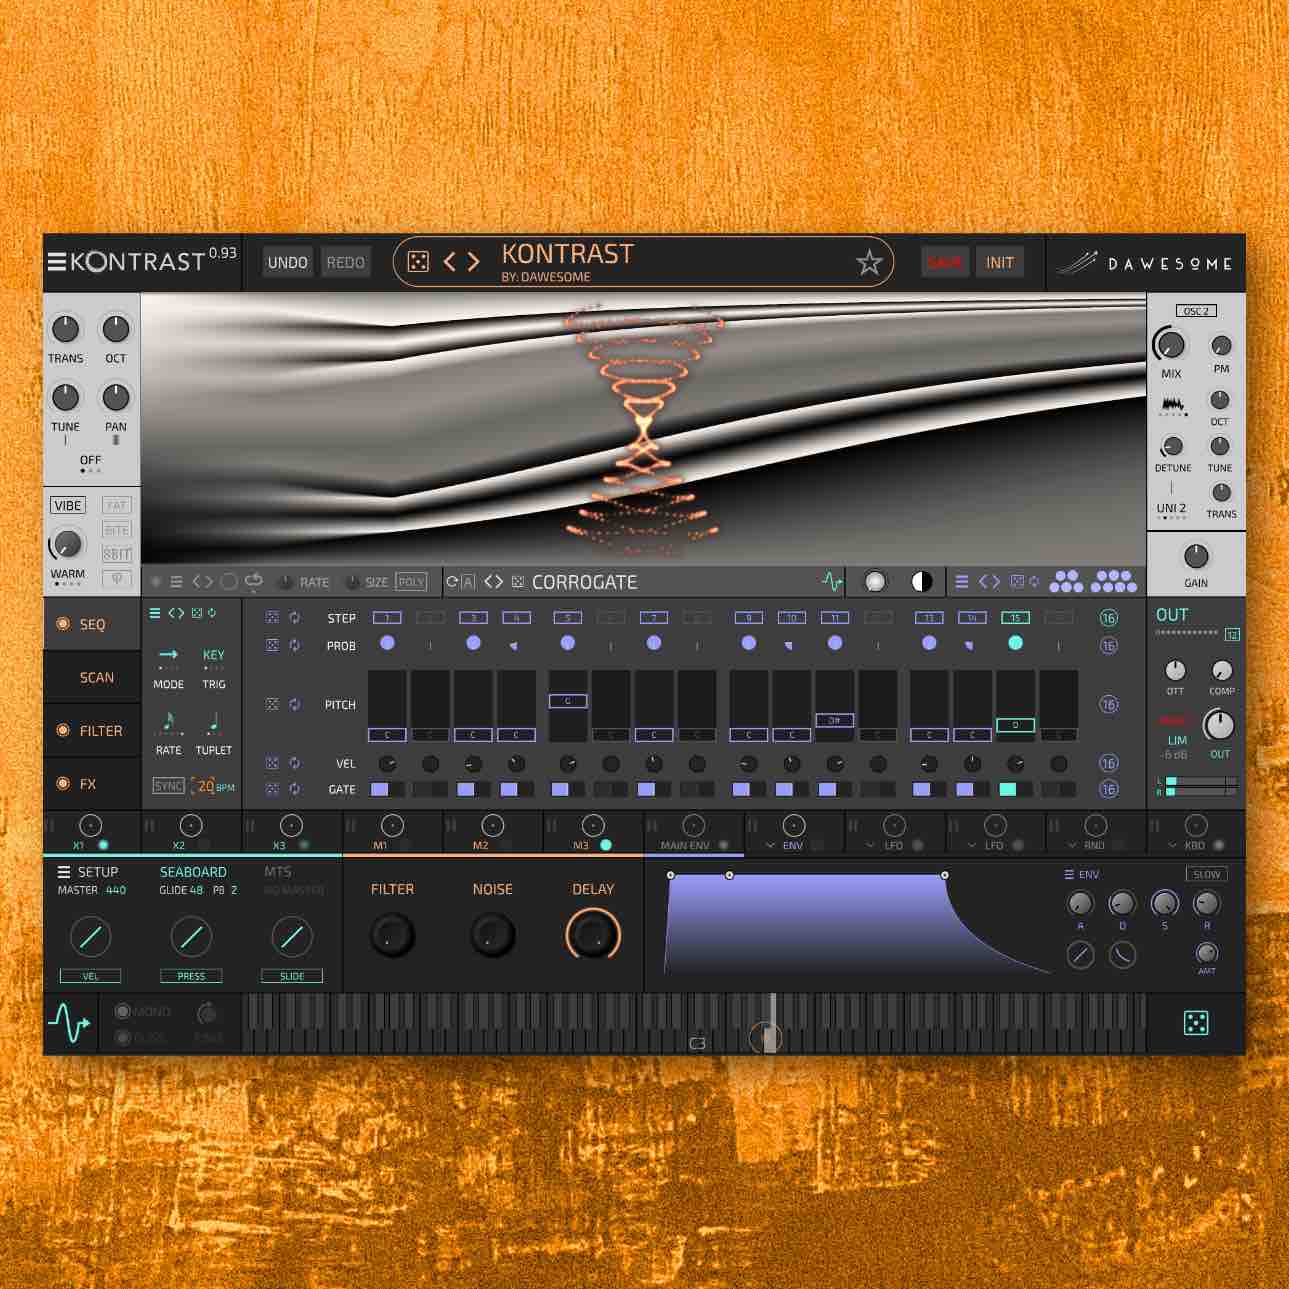1289x1289 pixels.
Task: Click the RATE note icon in sequencer
Action: pos(168,720)
